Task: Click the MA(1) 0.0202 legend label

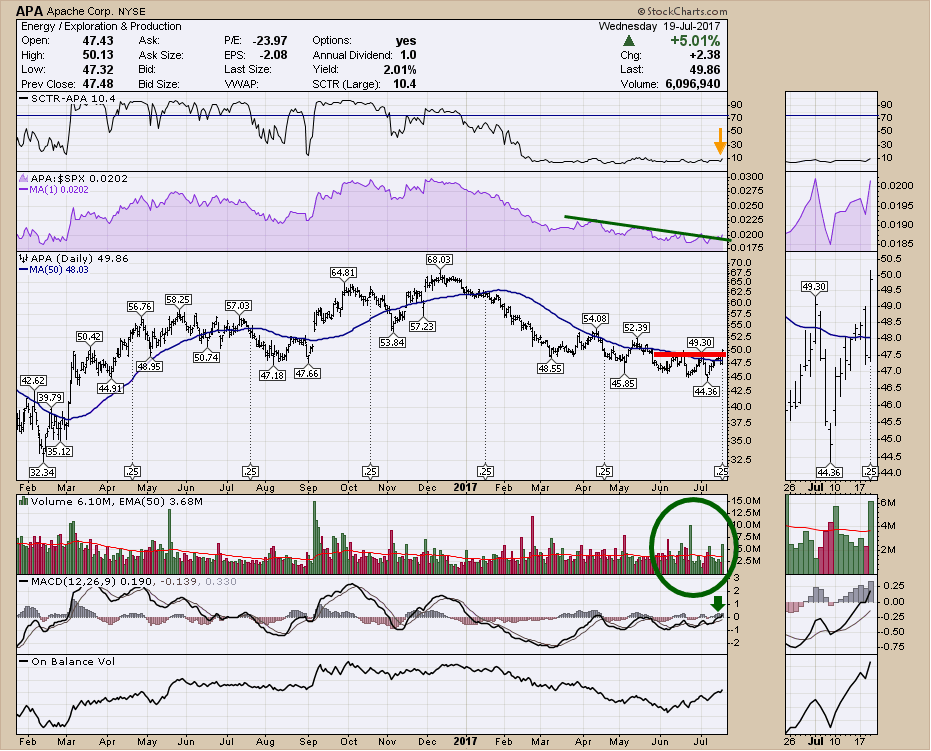Action: point(54,189)
